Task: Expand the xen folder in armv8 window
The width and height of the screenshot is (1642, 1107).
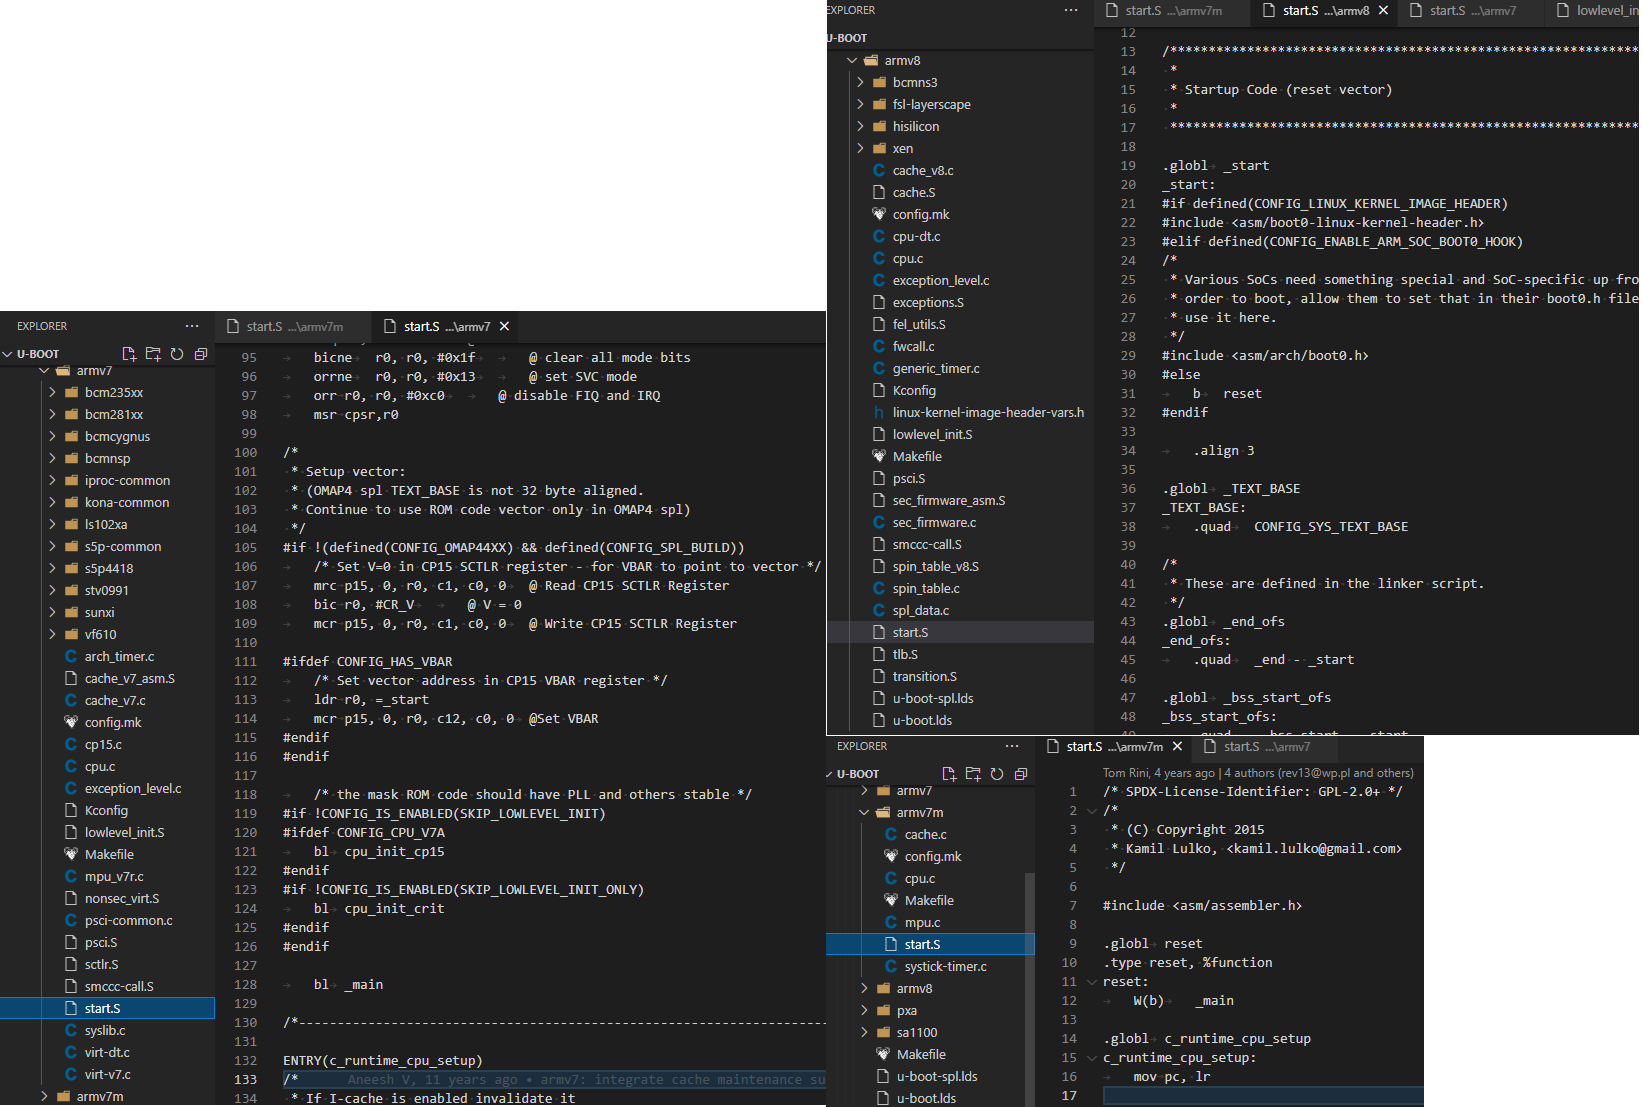Action: pyautogui.click(x=860, y=148)
